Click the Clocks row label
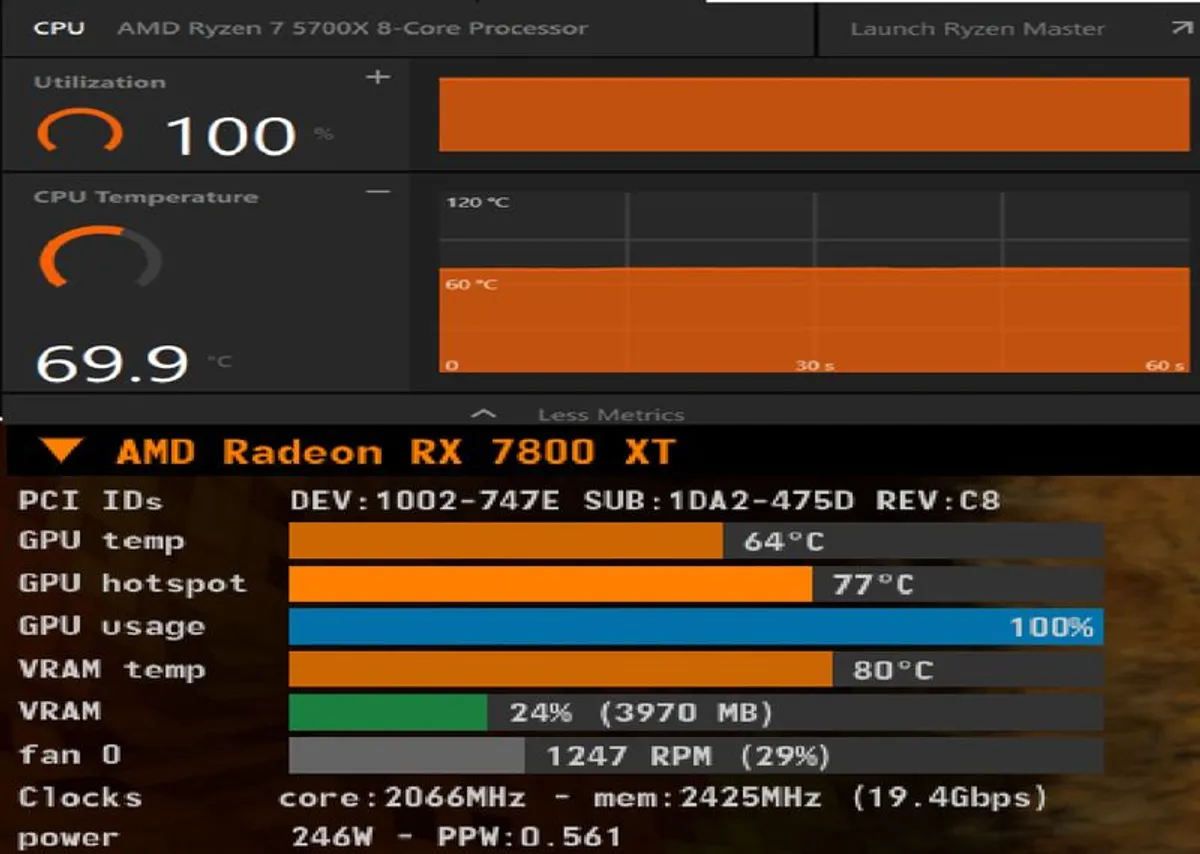The width and height of the screenshot is (1200, 854). [80, 798]
